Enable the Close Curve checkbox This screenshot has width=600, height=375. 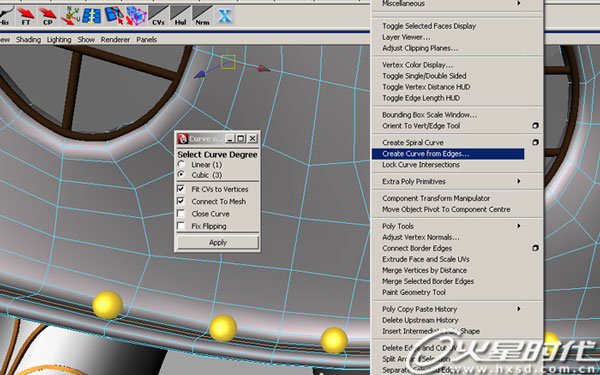[x=181, y=214]
